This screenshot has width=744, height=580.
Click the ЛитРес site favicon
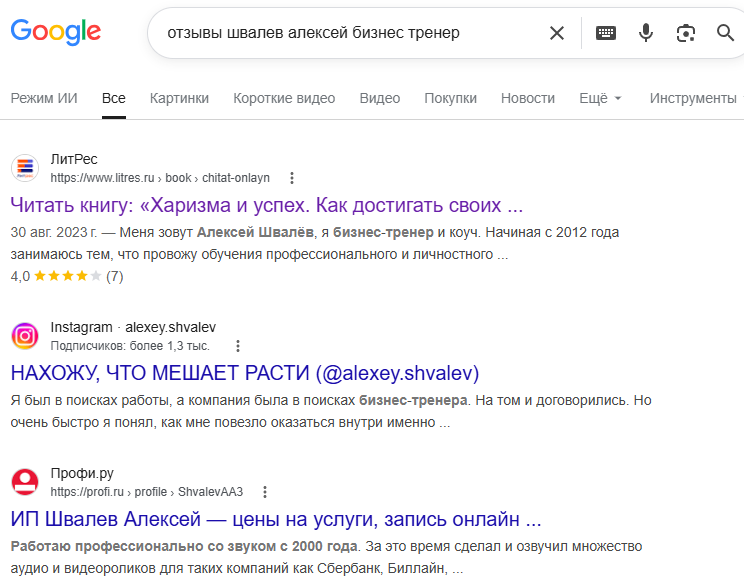tap(25, 168)
